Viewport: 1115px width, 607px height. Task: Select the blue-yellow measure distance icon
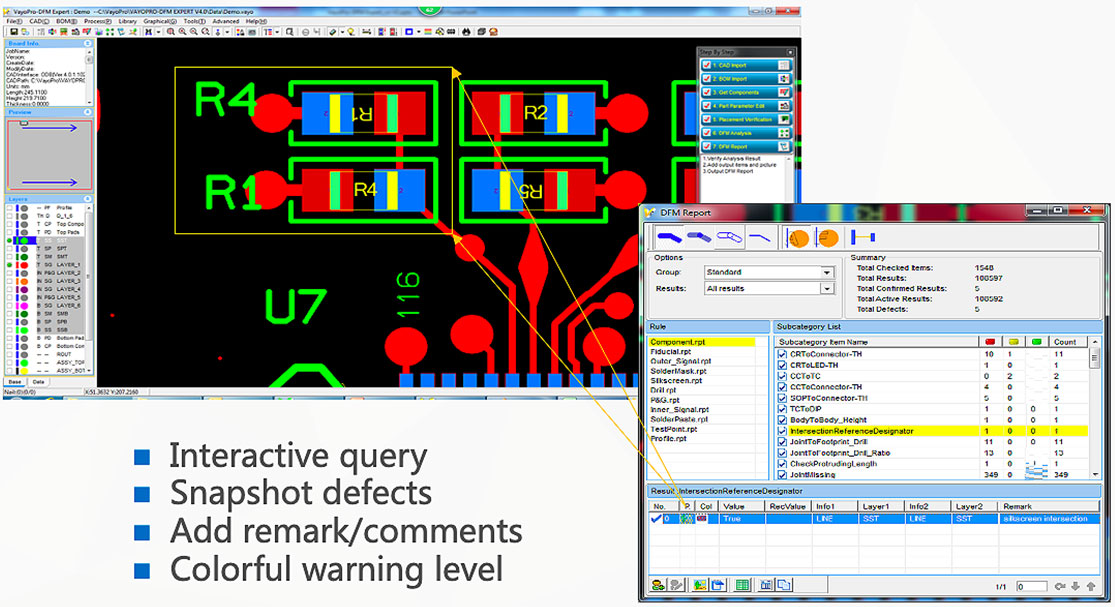[863, 238]
